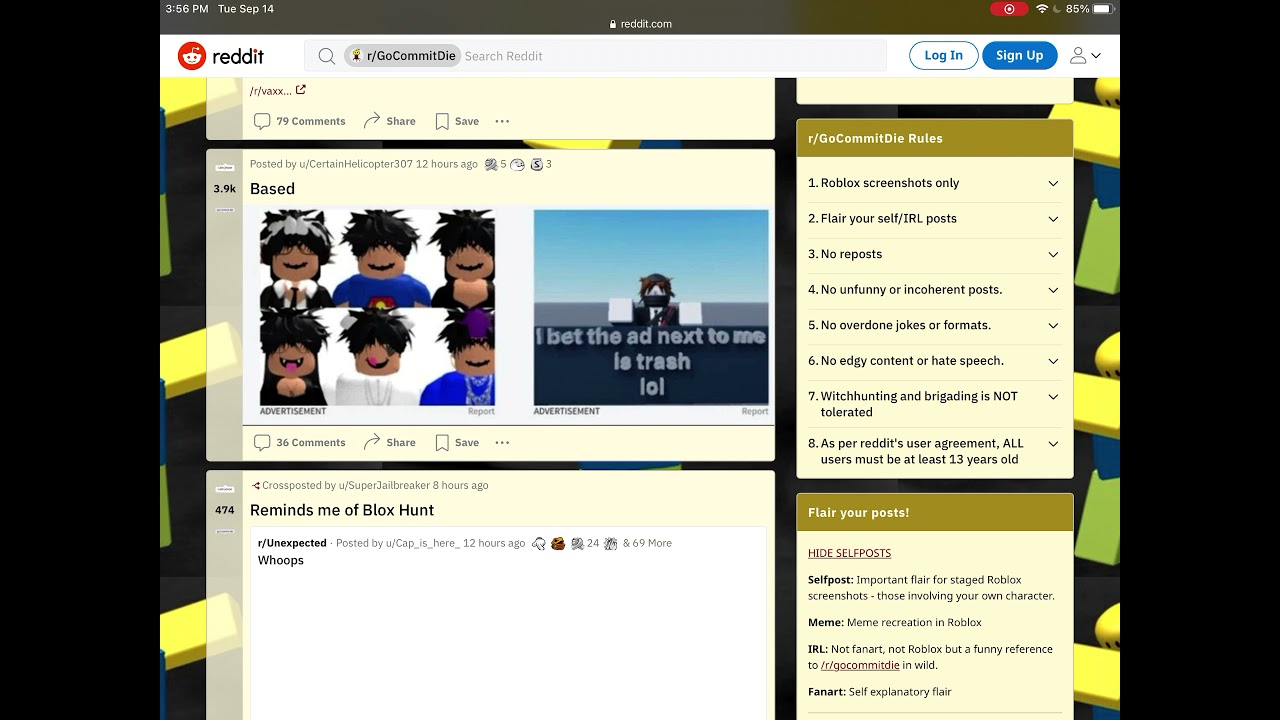Report the right advertisement image
1280x720 pixels.
coord(755,411)
